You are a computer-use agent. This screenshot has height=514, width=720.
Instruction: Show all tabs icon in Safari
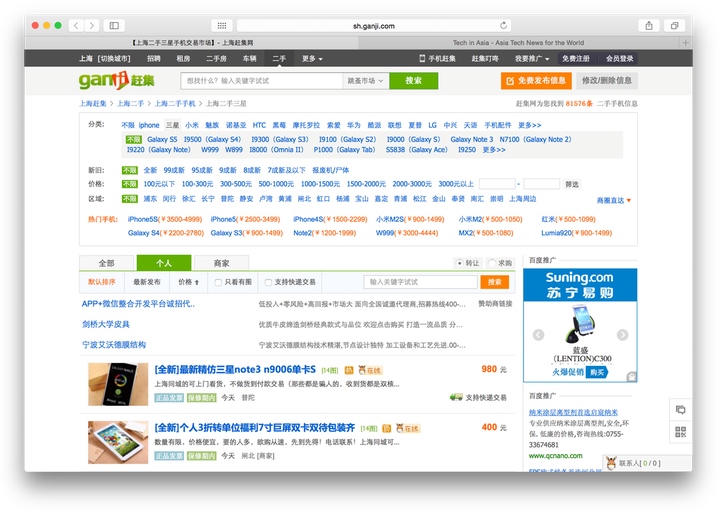(x=675, y=26)
